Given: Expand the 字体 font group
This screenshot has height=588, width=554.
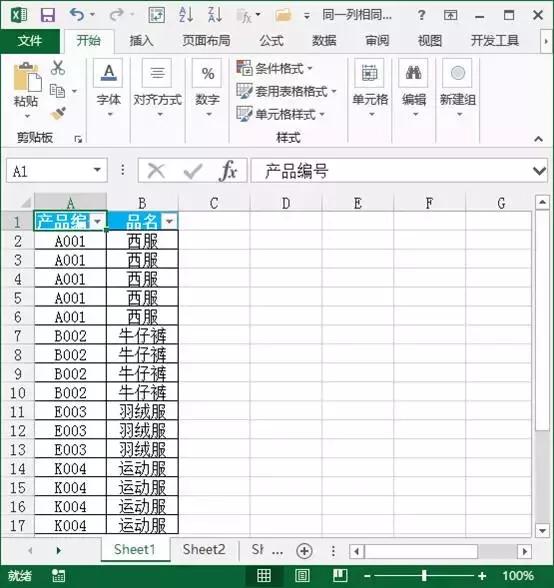Looking at the screenshot, I should pyautogui.click(x=109, y=89).
